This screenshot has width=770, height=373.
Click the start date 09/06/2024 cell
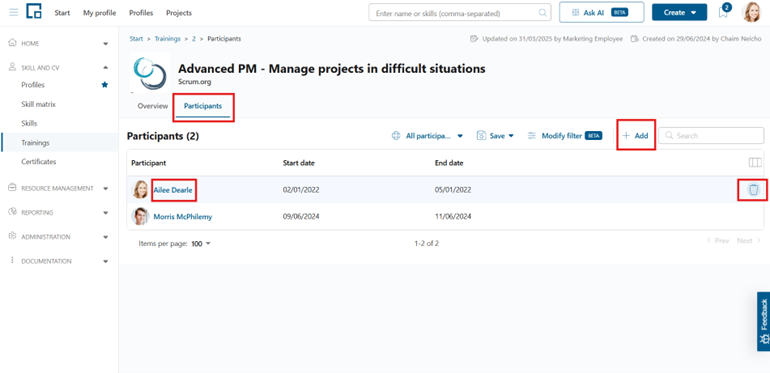(301, 216)
